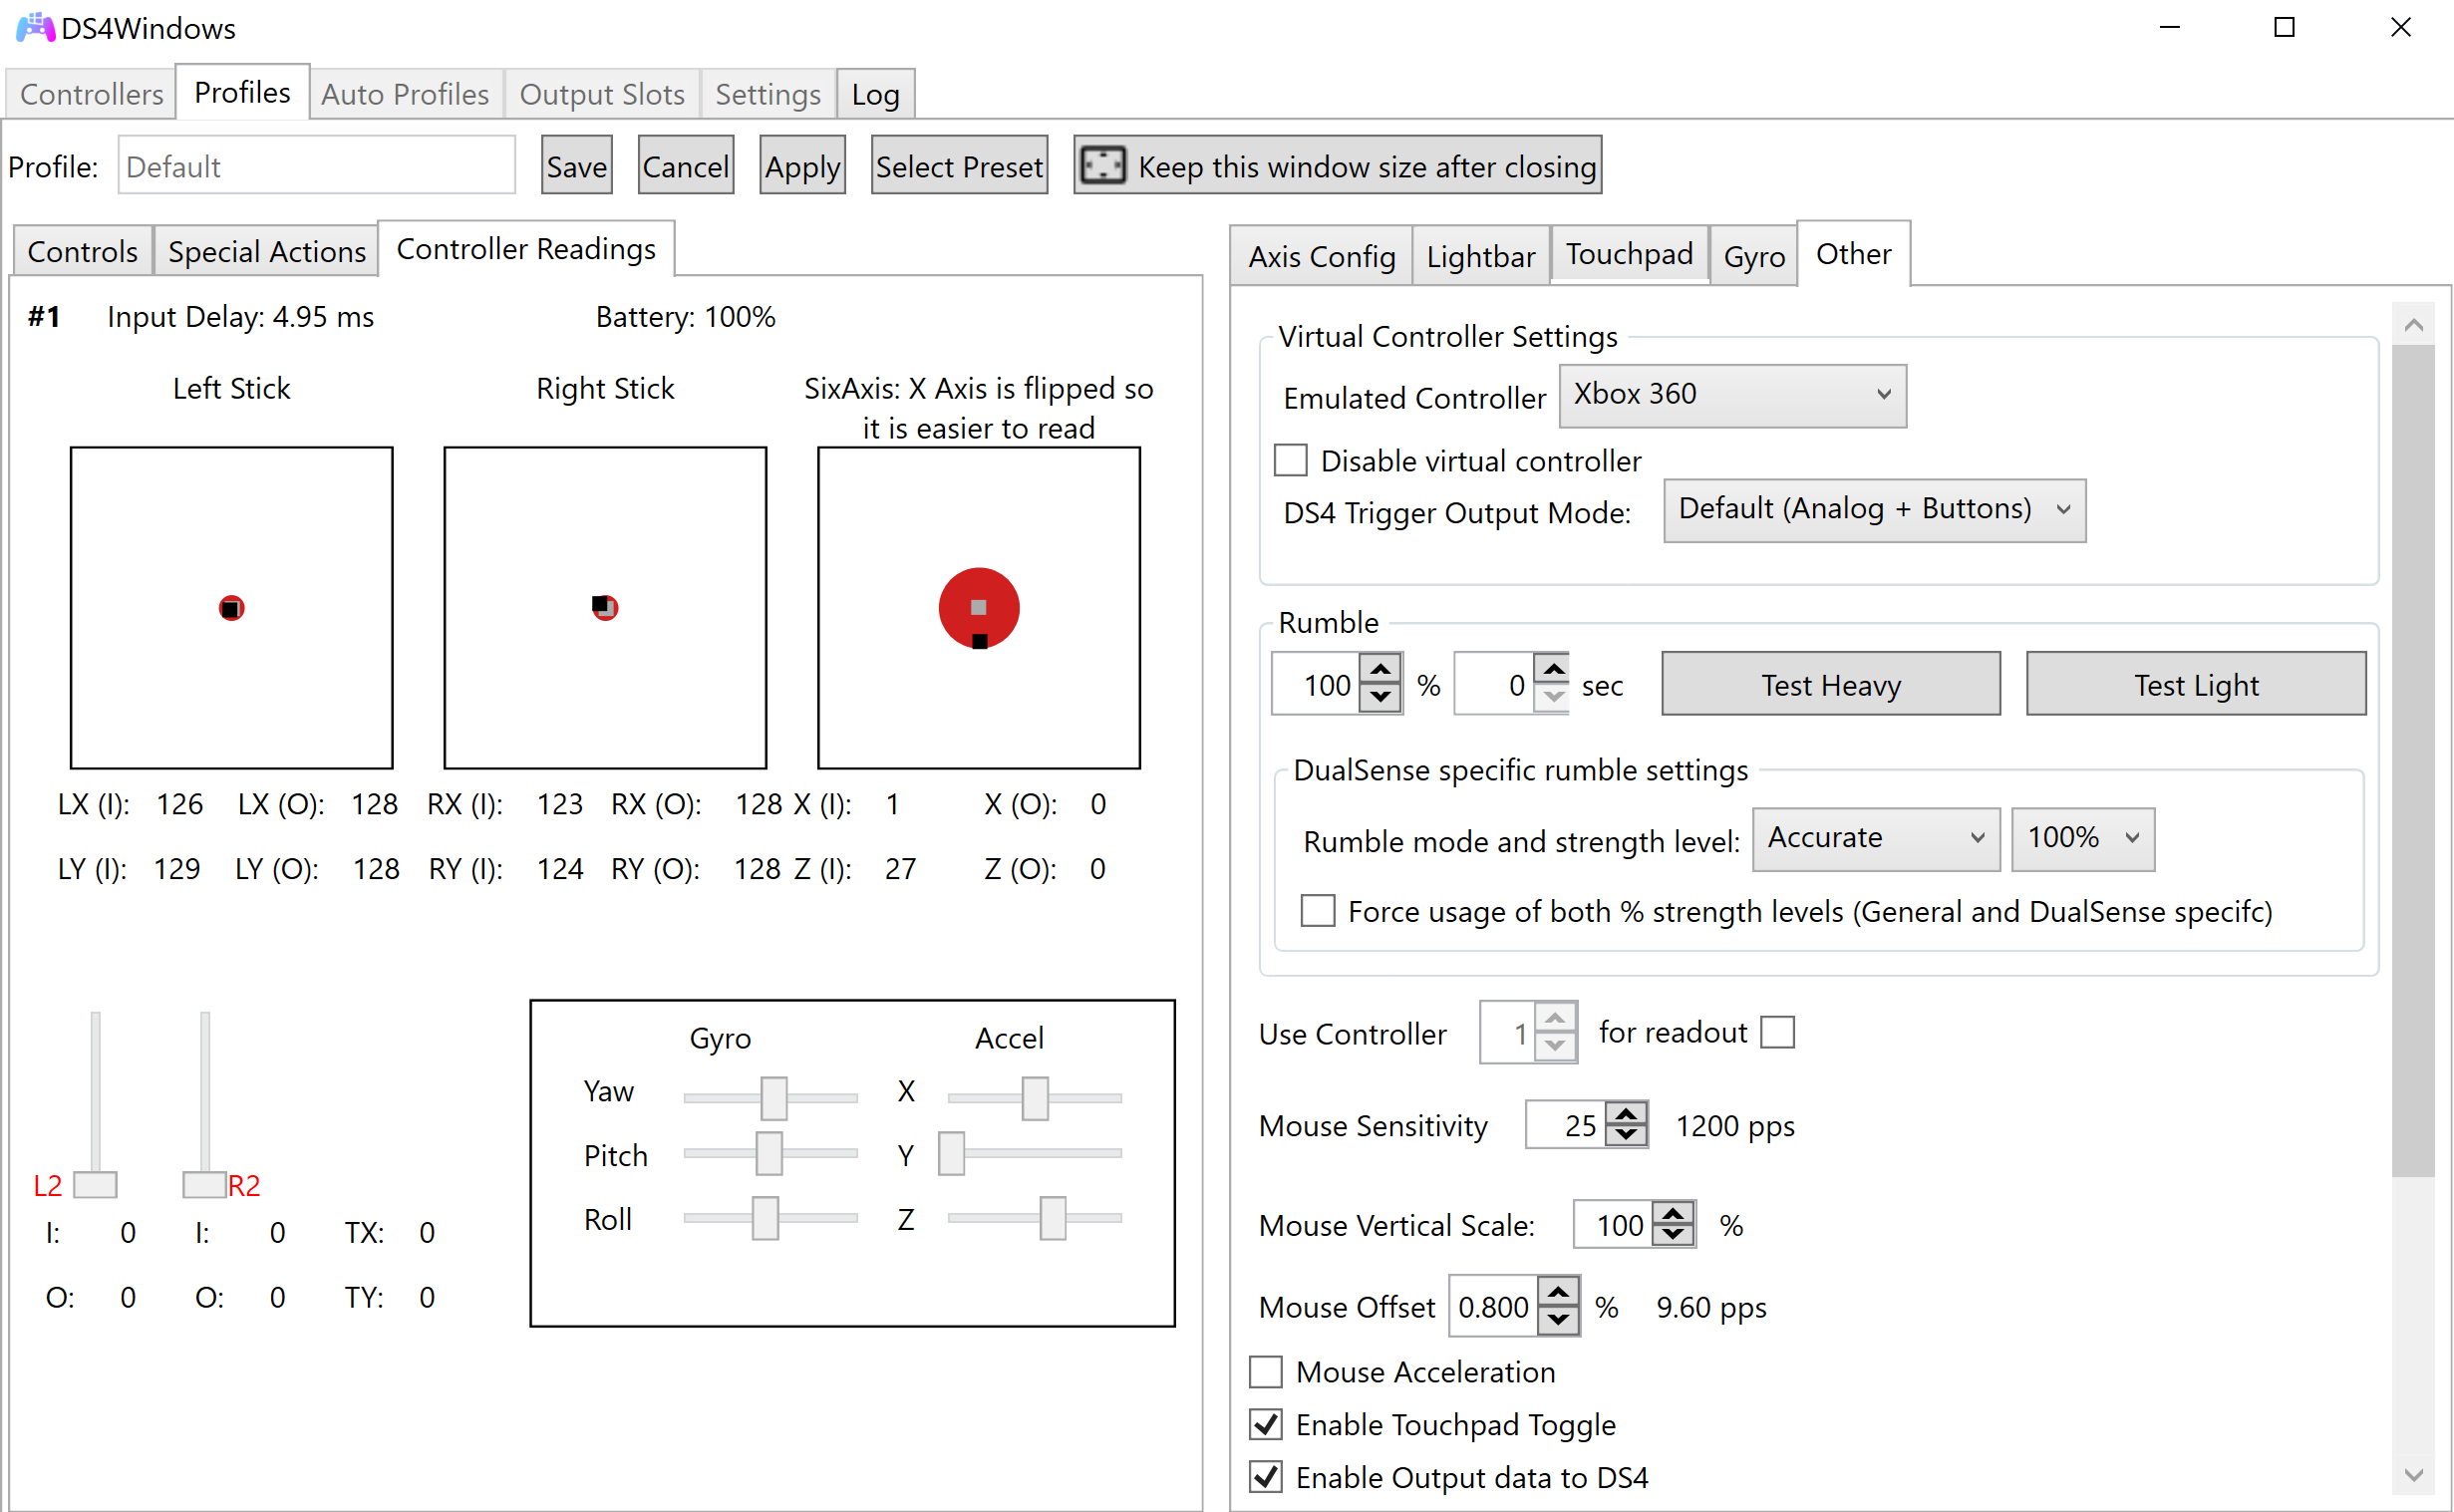Open Select Preset
The width and height of the screenshot is (2454, 1512).
pyautogui.click(x=960, y=165)
